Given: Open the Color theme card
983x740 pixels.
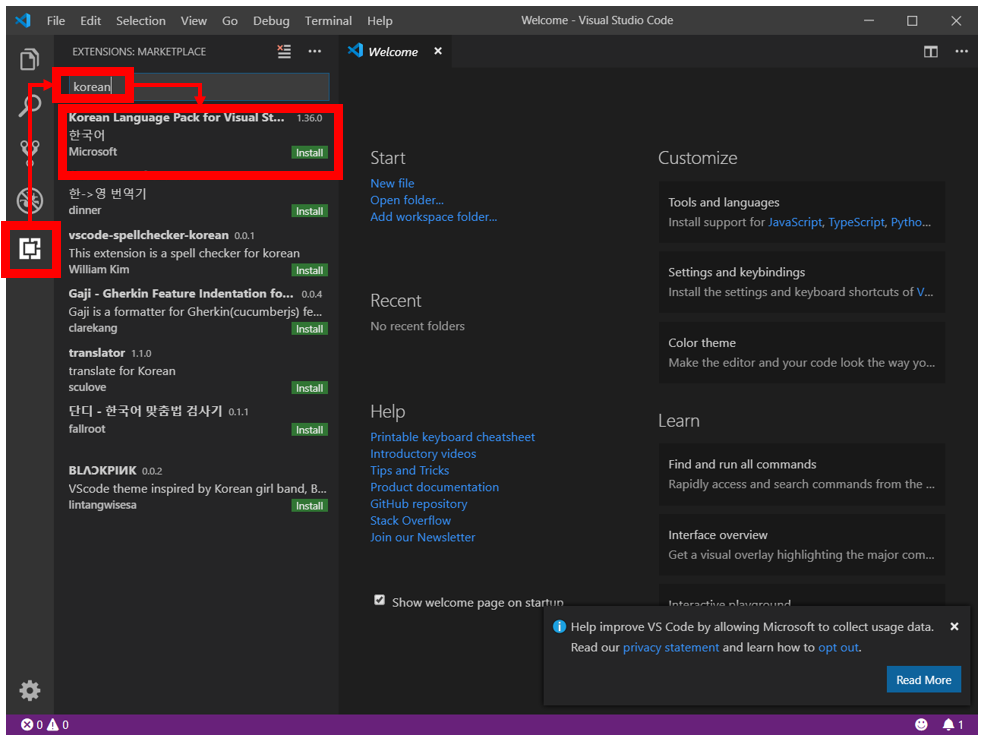Looking at the screenshot, I should point(802,352).
